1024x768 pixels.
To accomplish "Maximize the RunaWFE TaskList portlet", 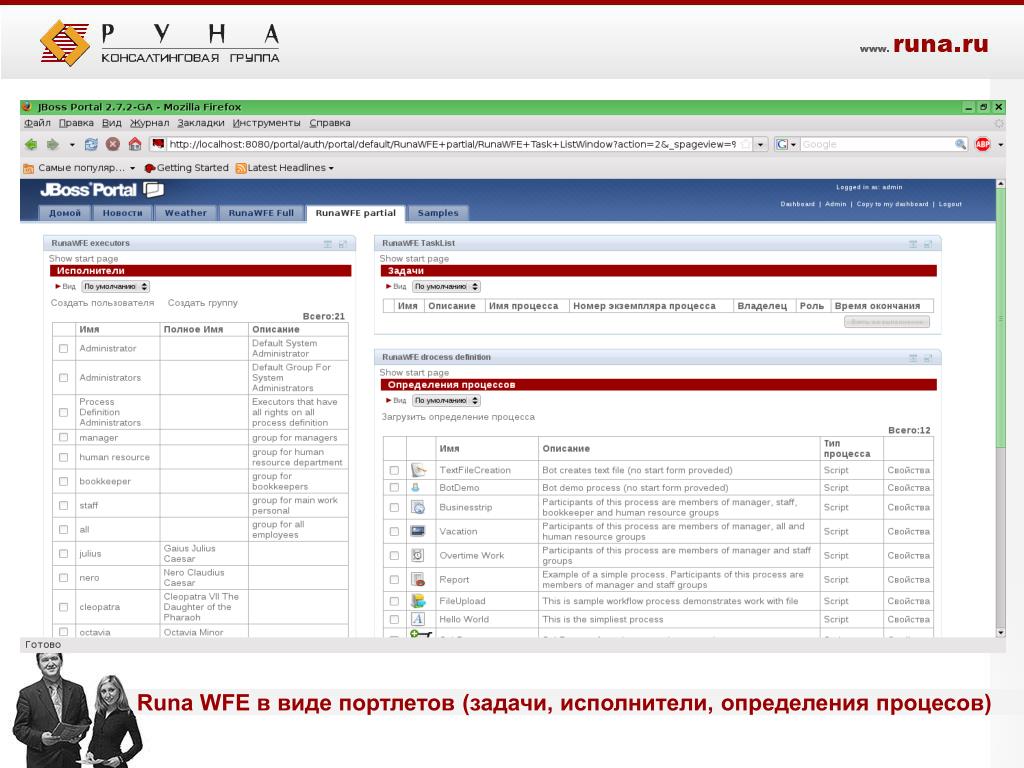I will [927, 244].
